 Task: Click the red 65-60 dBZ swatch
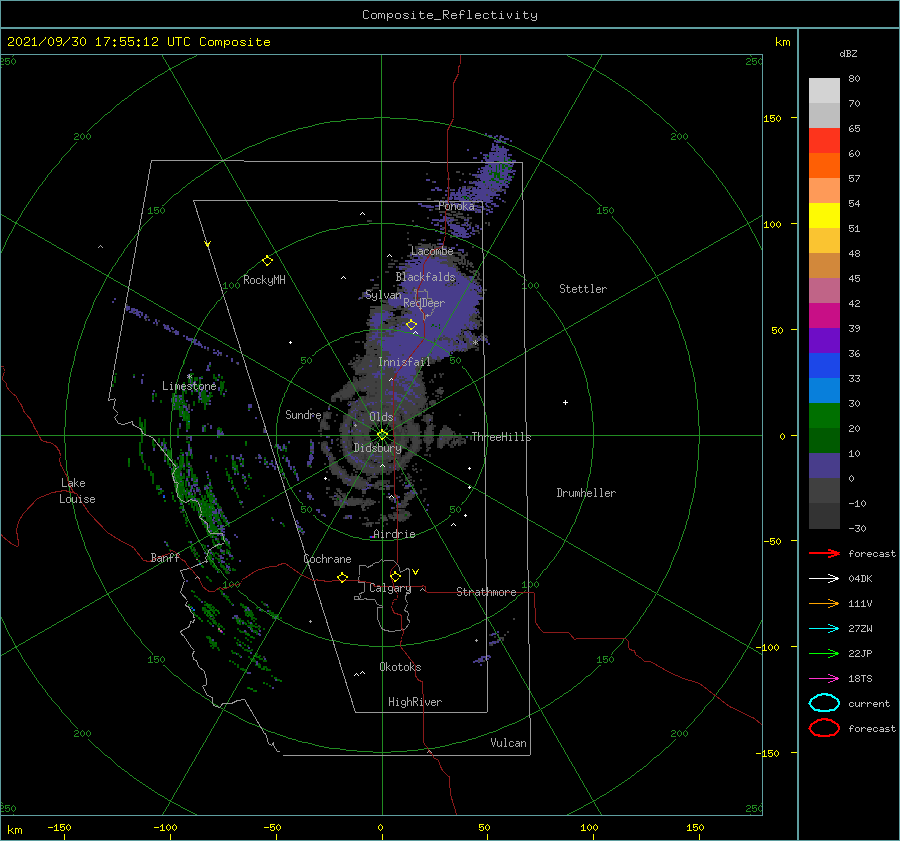click(x=824, y=141)
